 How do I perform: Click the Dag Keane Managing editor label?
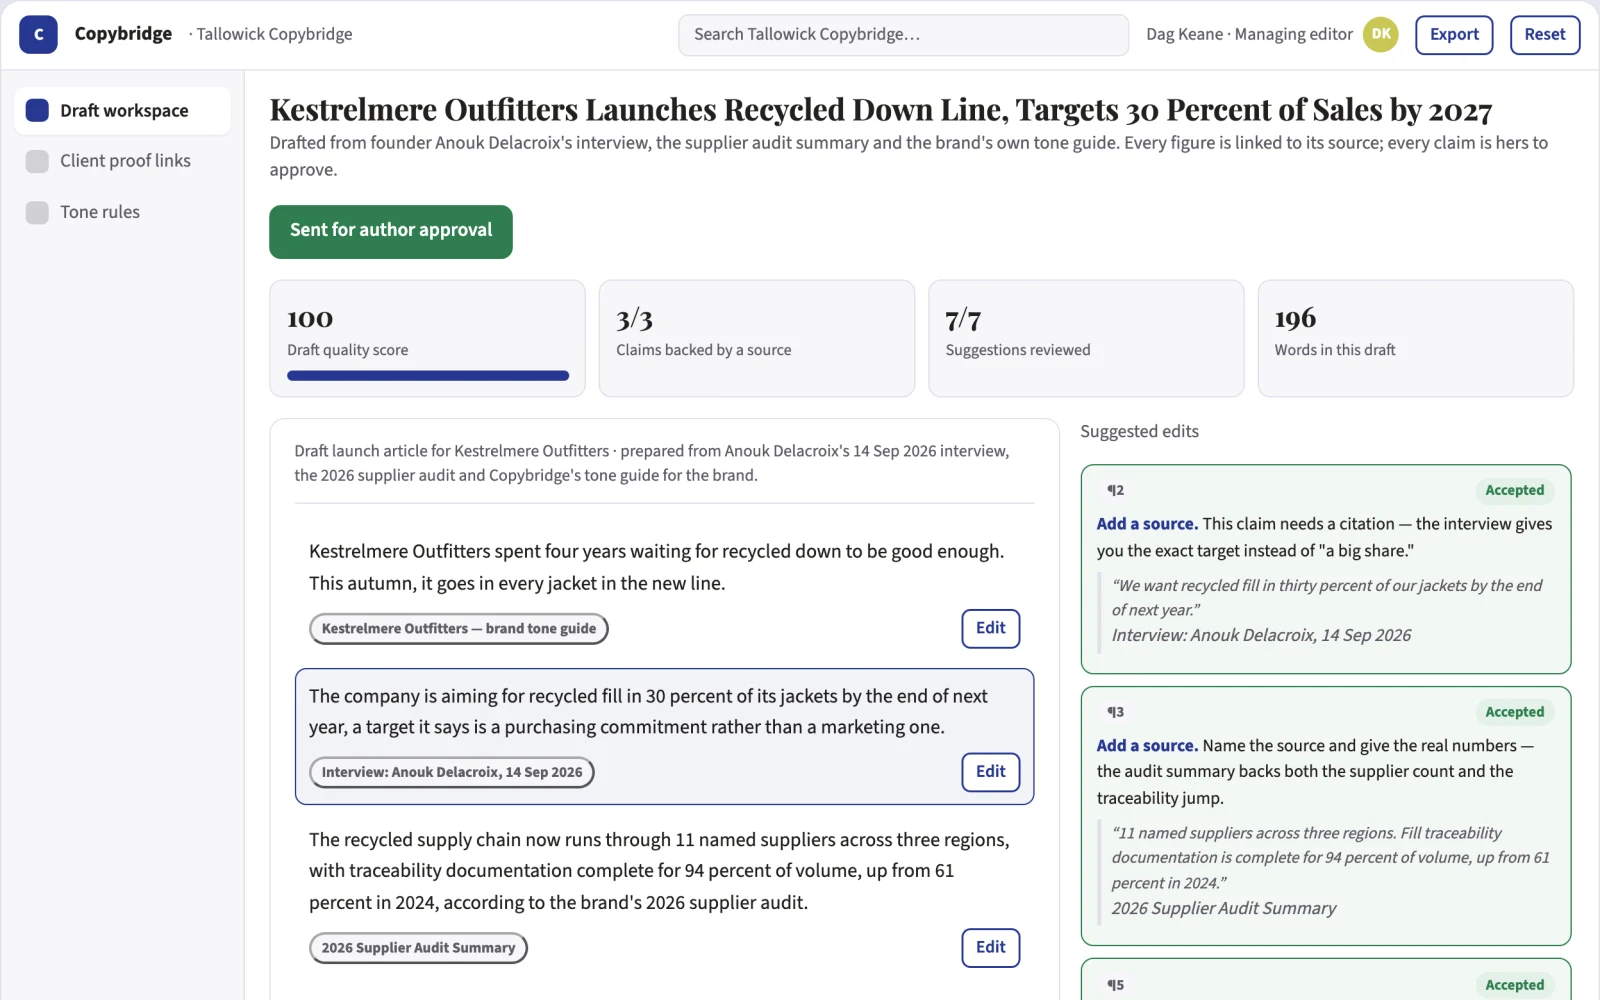tap(1249, 35)
